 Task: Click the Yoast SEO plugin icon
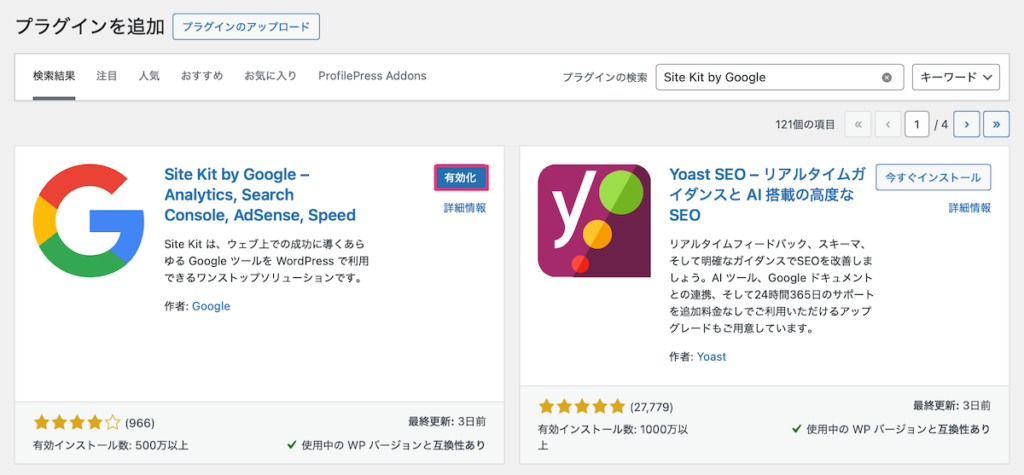596,220
